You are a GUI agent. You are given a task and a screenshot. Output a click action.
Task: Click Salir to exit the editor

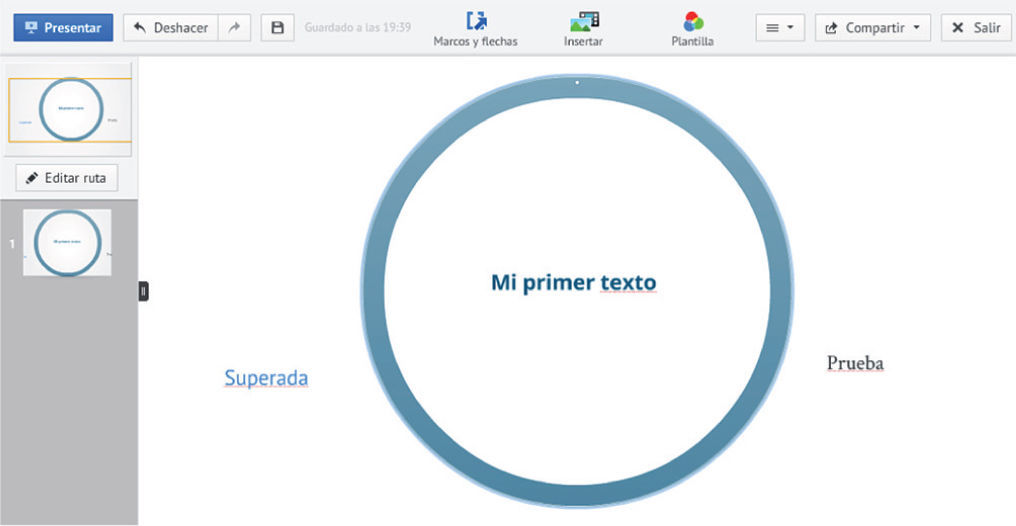pos(976,28)
